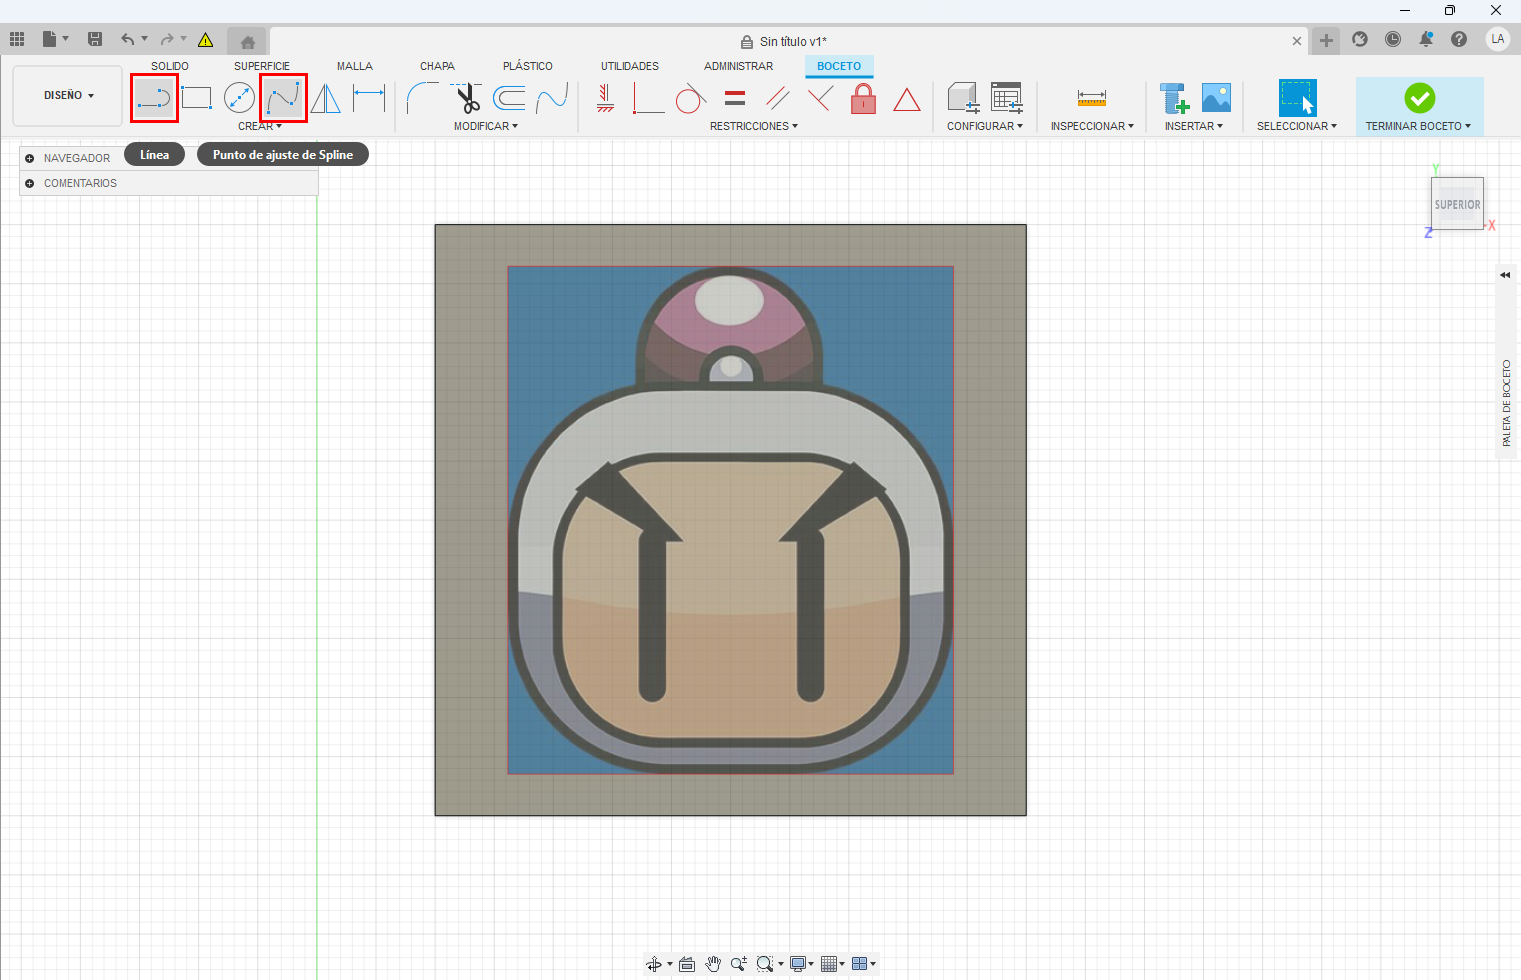Expand the CREAR dropdown menu
Screen dimensions: 1521x980
pos(260,126)
